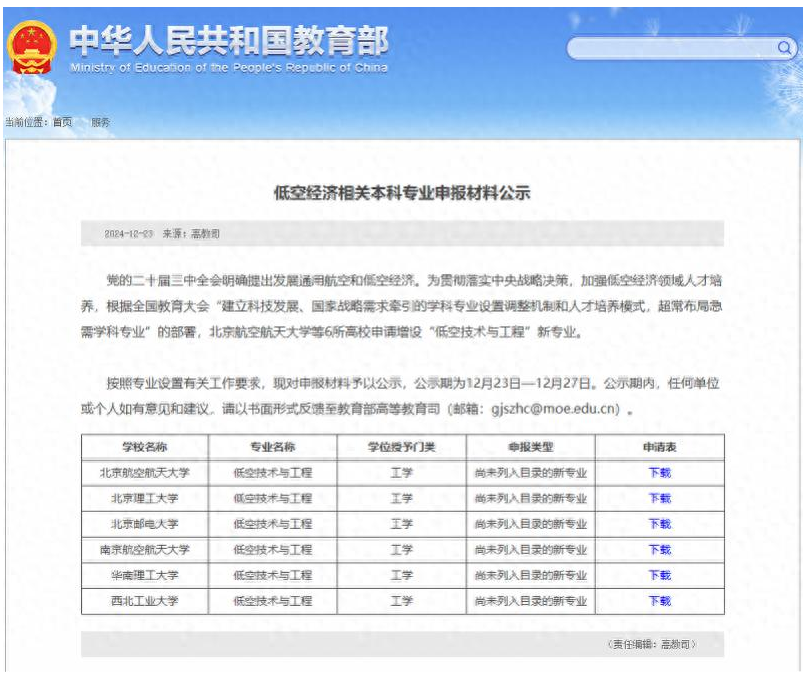Click the 申请表 column header

659,447
